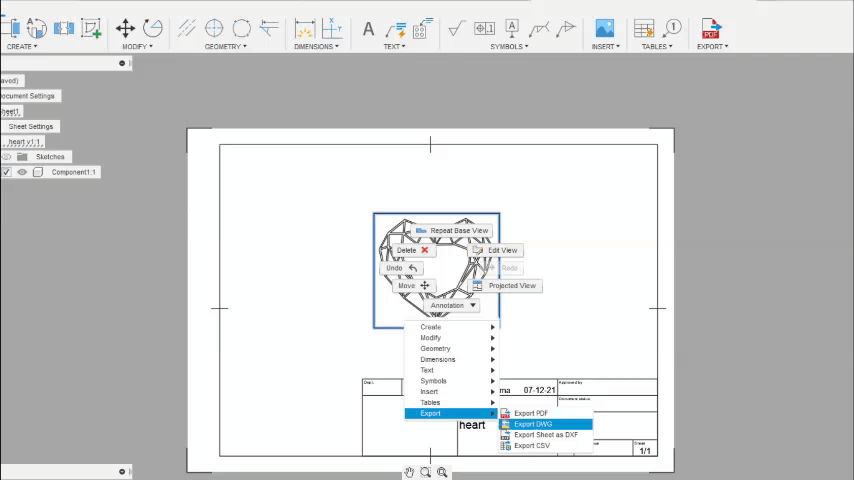Click Delete in marking menu
The image size is (854, 480).
[413, 250]
